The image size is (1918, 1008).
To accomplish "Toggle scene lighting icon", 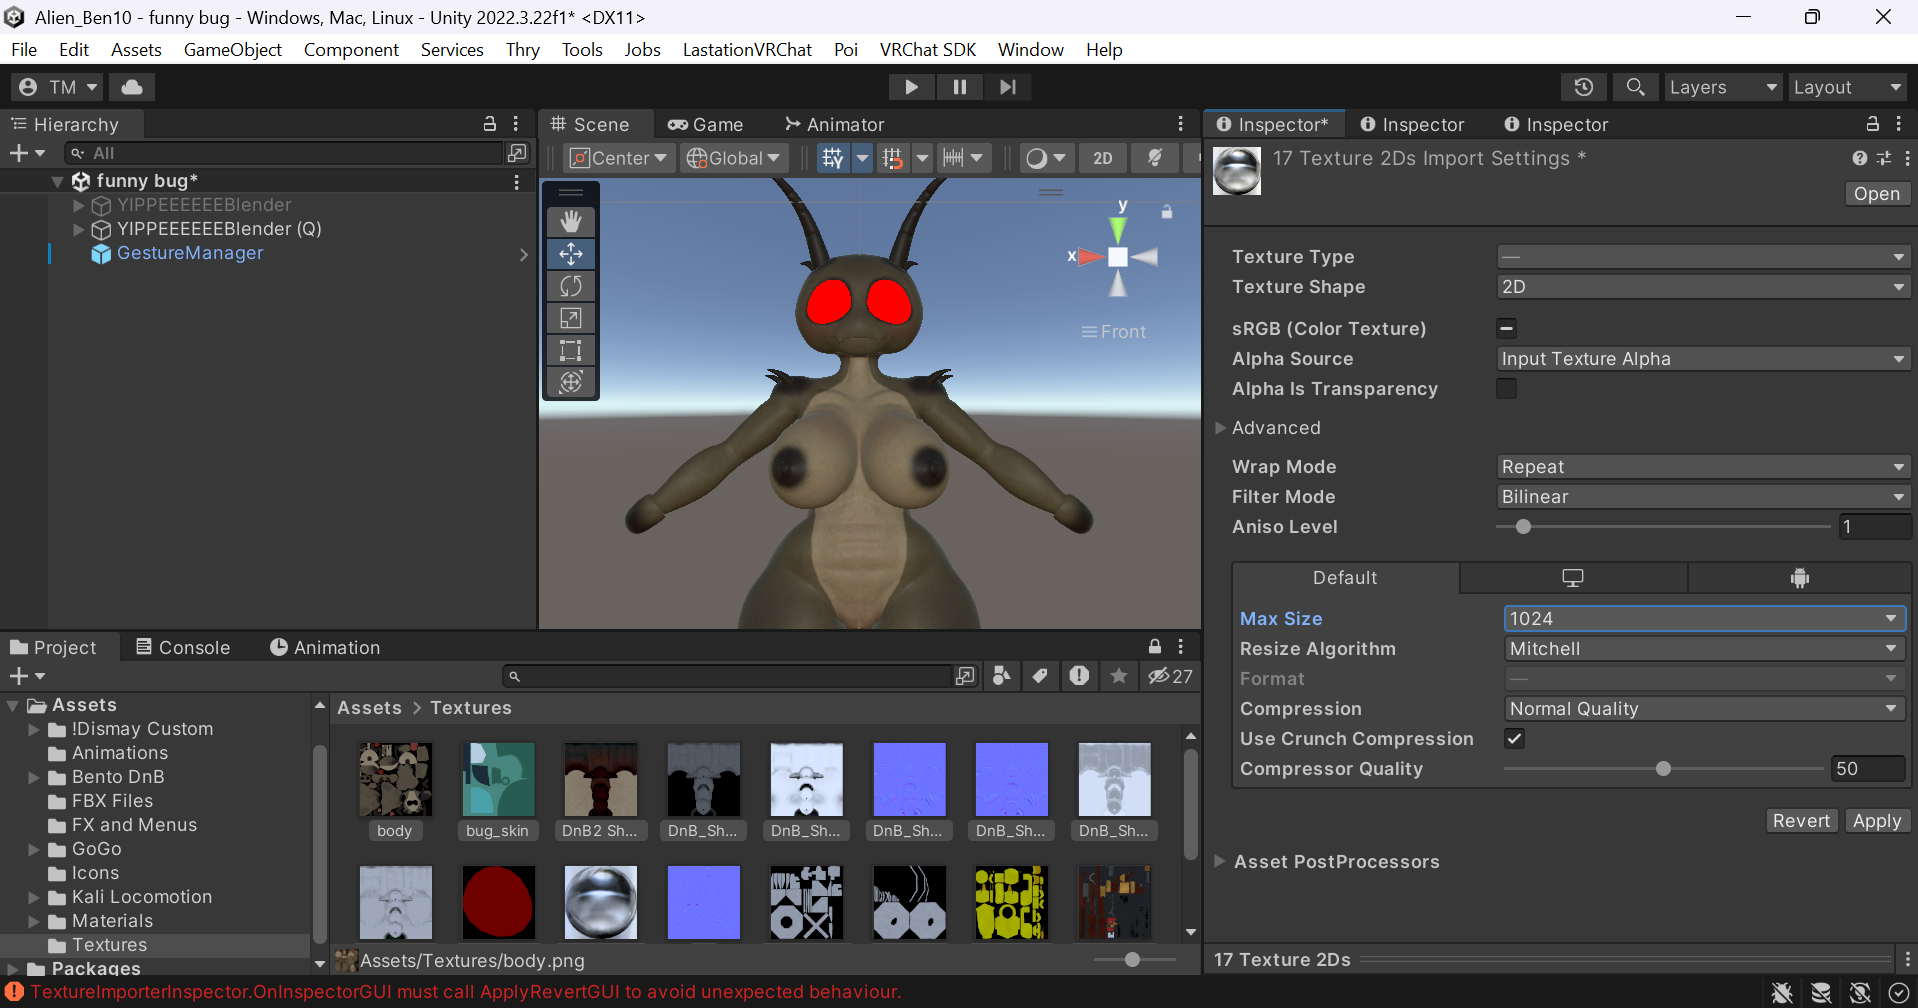I will pos(1155,158).
